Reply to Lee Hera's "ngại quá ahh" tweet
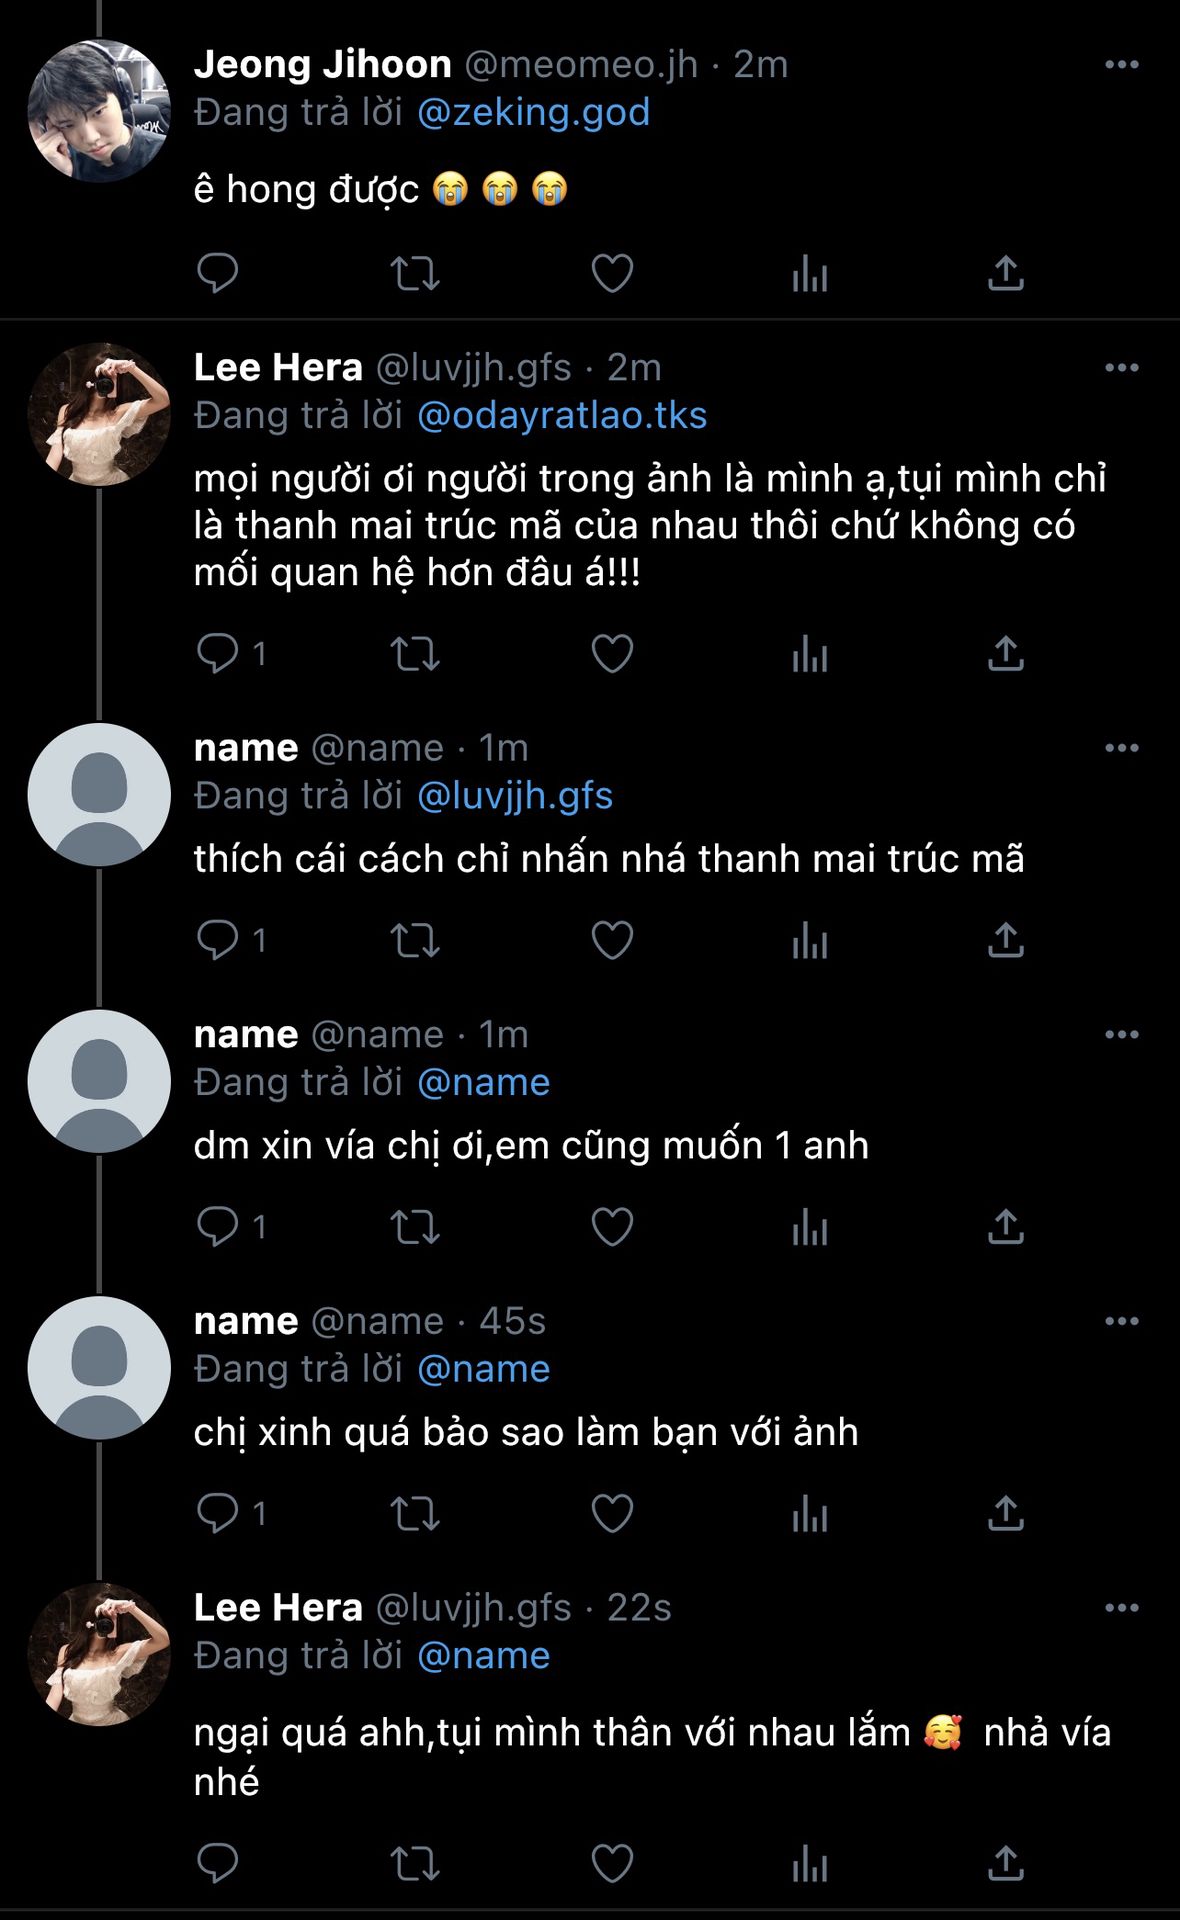This screenshot has width=1180, height=1920. [x=217, y=1863]
